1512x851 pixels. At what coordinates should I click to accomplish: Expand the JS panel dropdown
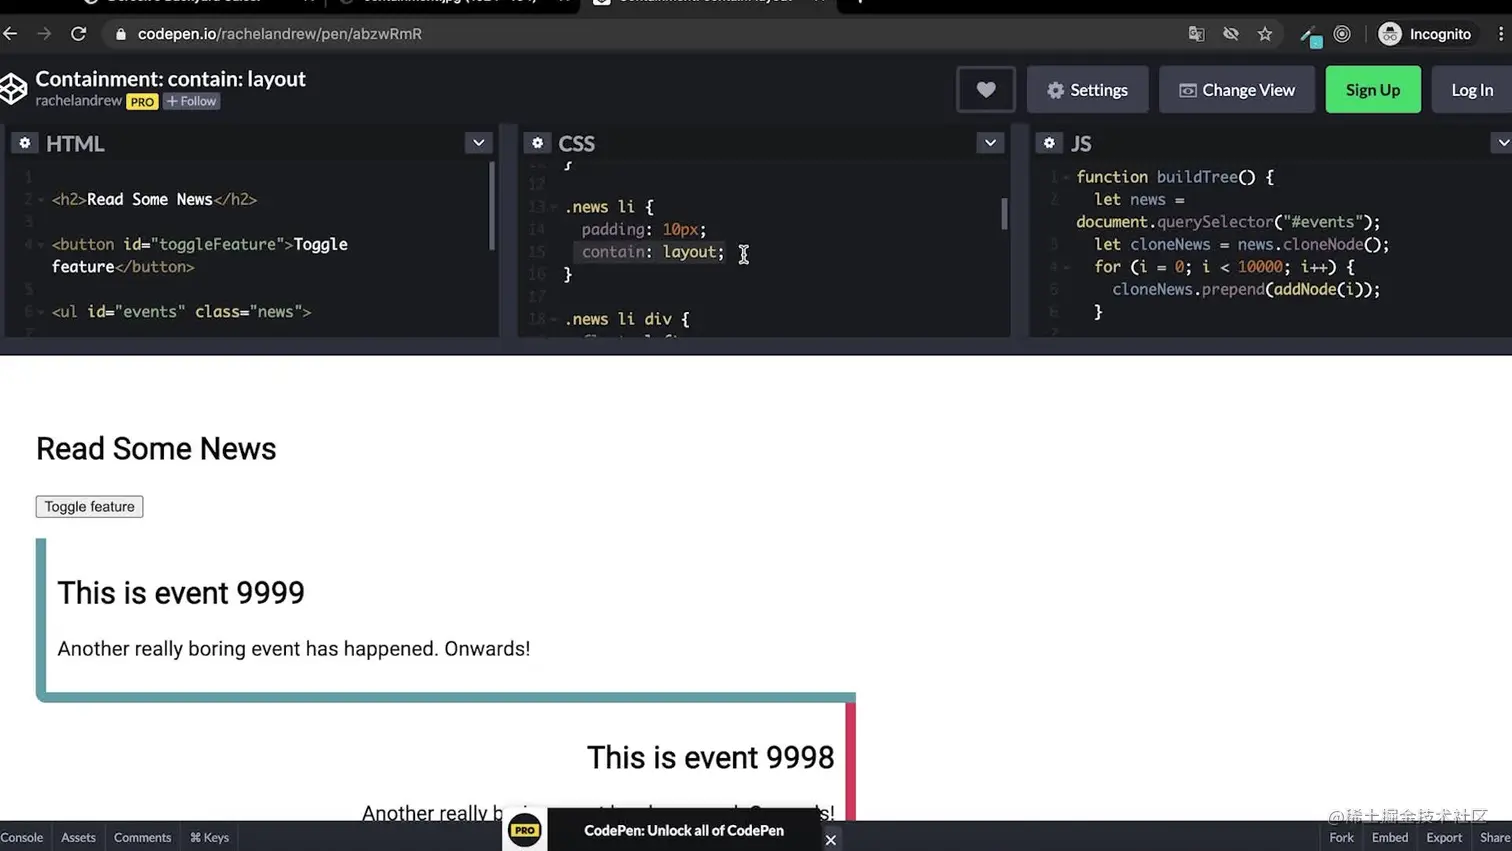(x=1502, y=143)
